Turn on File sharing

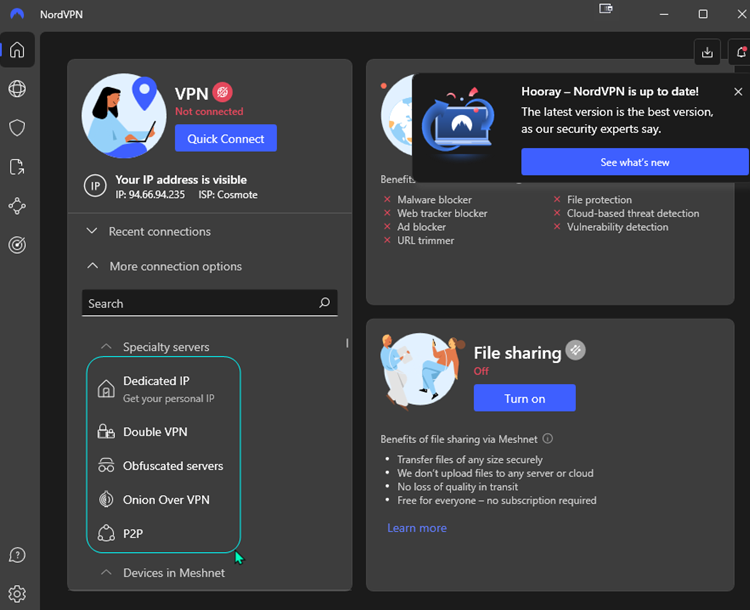525,398
